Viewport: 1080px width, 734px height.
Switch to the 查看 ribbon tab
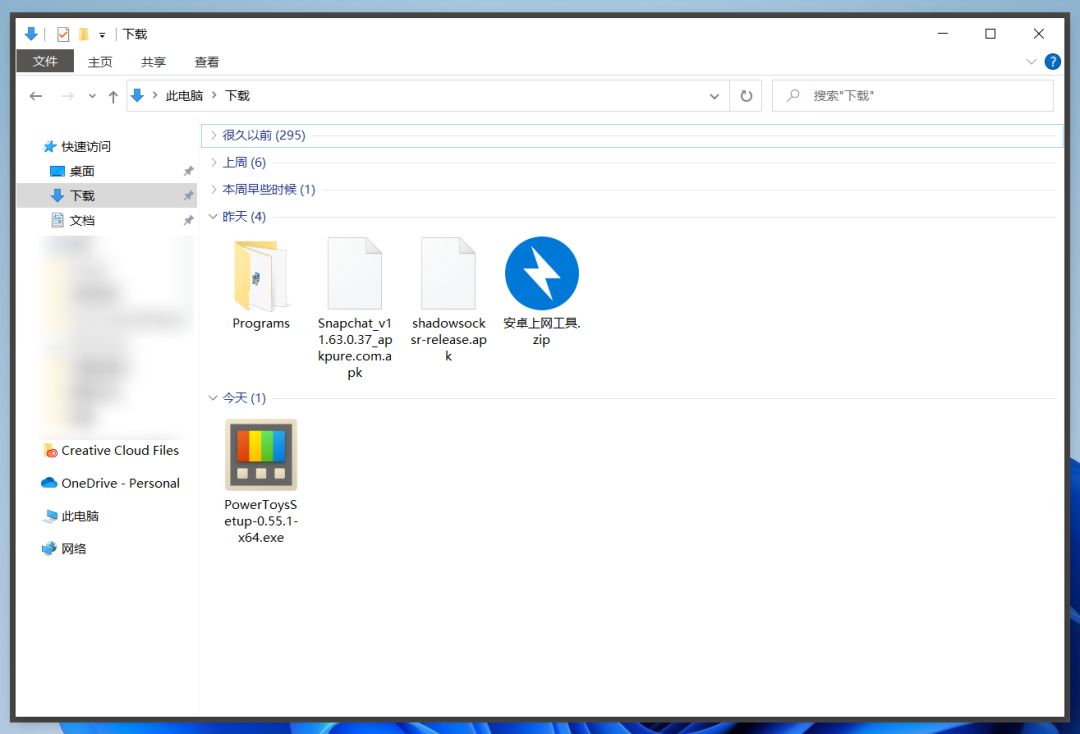207,62
